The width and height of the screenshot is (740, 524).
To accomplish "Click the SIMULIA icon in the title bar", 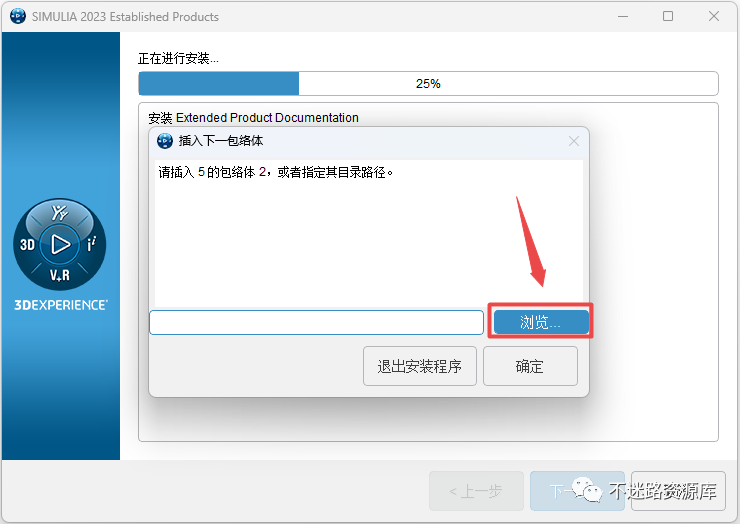I will click(18, 17).
